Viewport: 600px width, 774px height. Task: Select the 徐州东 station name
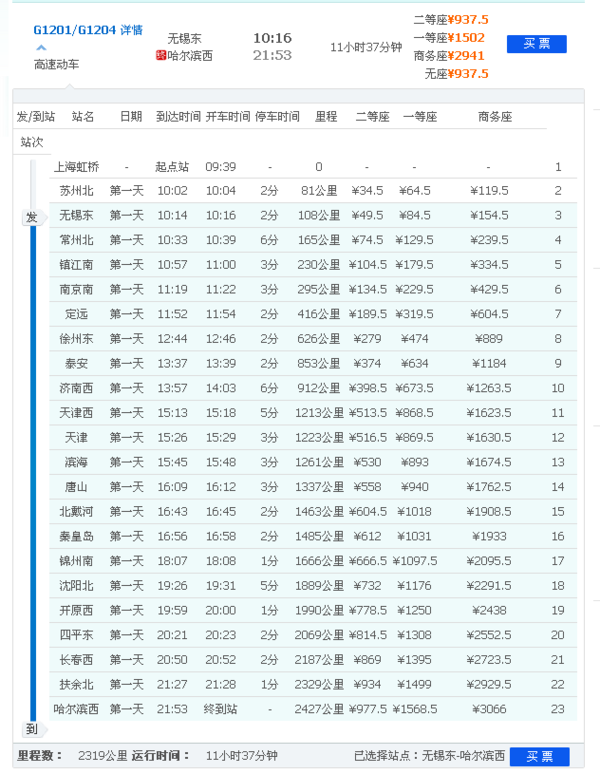click(76, 339)
